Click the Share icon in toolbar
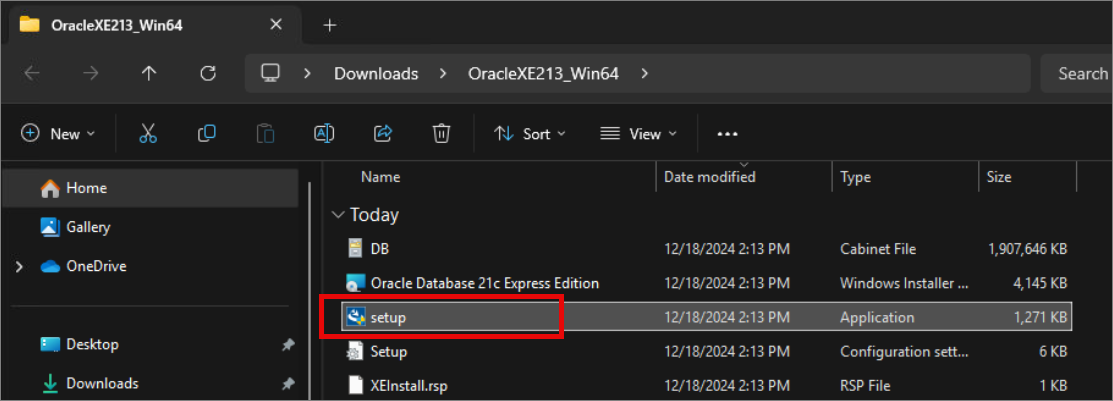 383,133
